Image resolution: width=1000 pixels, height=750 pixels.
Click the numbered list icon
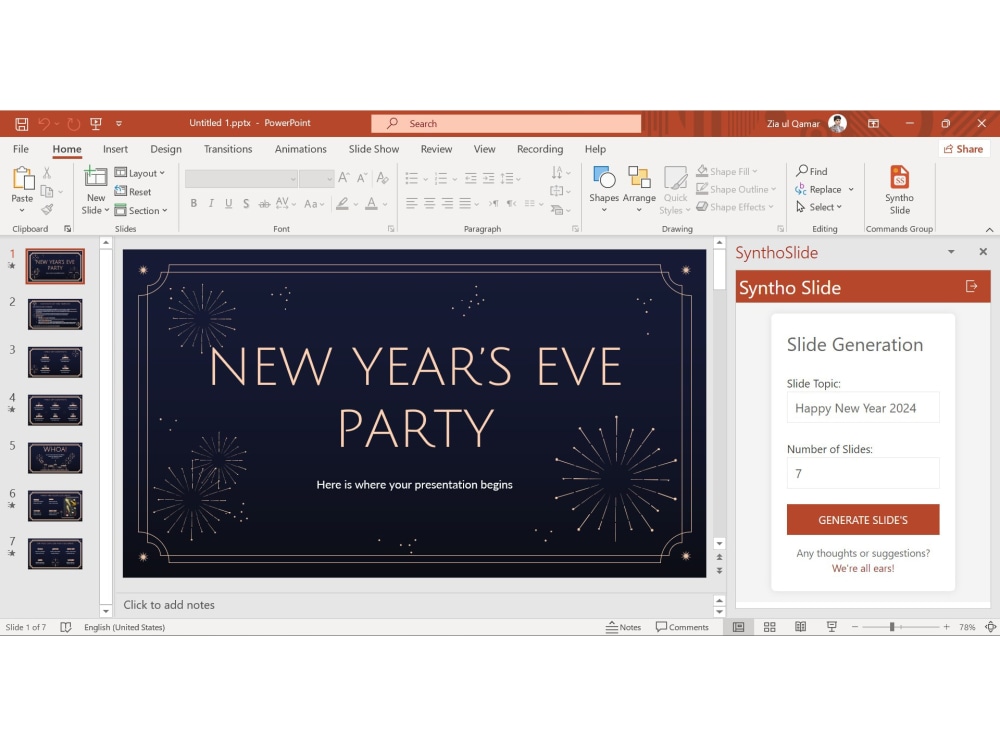[441, 178]
